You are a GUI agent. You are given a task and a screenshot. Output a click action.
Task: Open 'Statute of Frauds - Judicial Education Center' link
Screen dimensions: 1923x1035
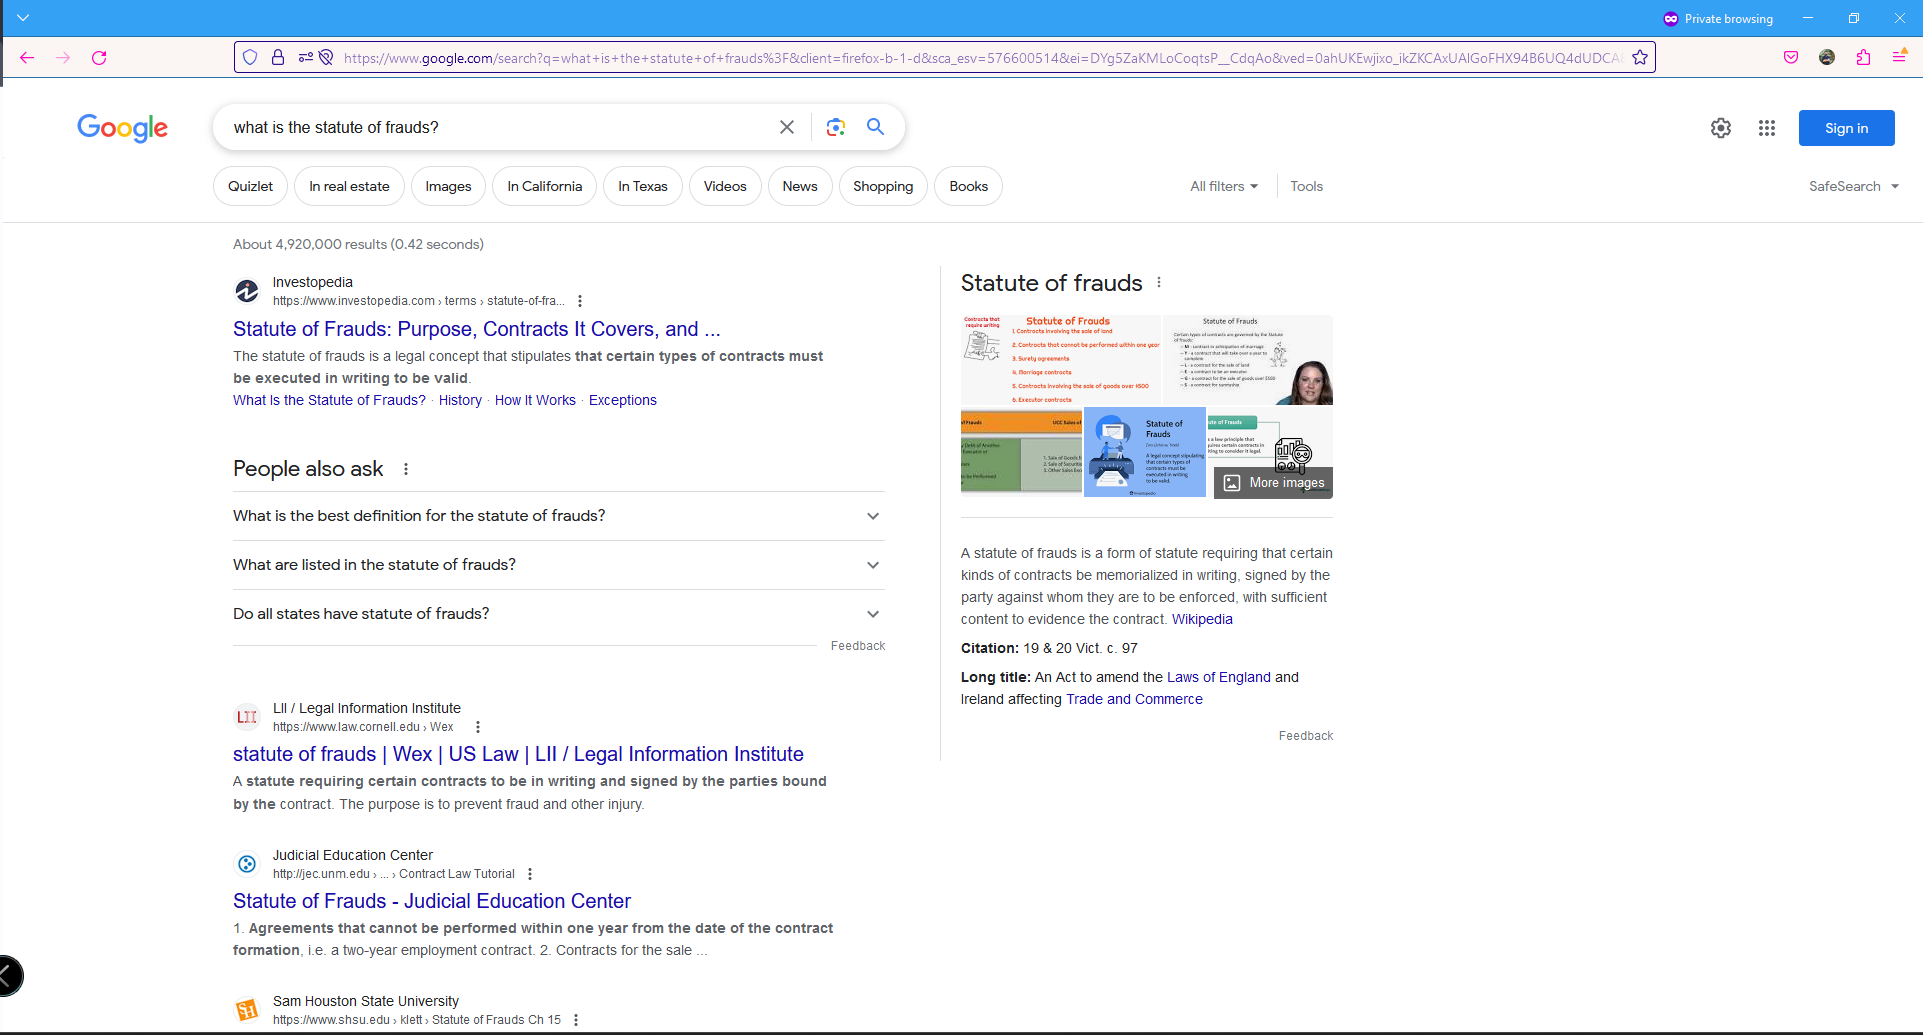tap(432, 901)
